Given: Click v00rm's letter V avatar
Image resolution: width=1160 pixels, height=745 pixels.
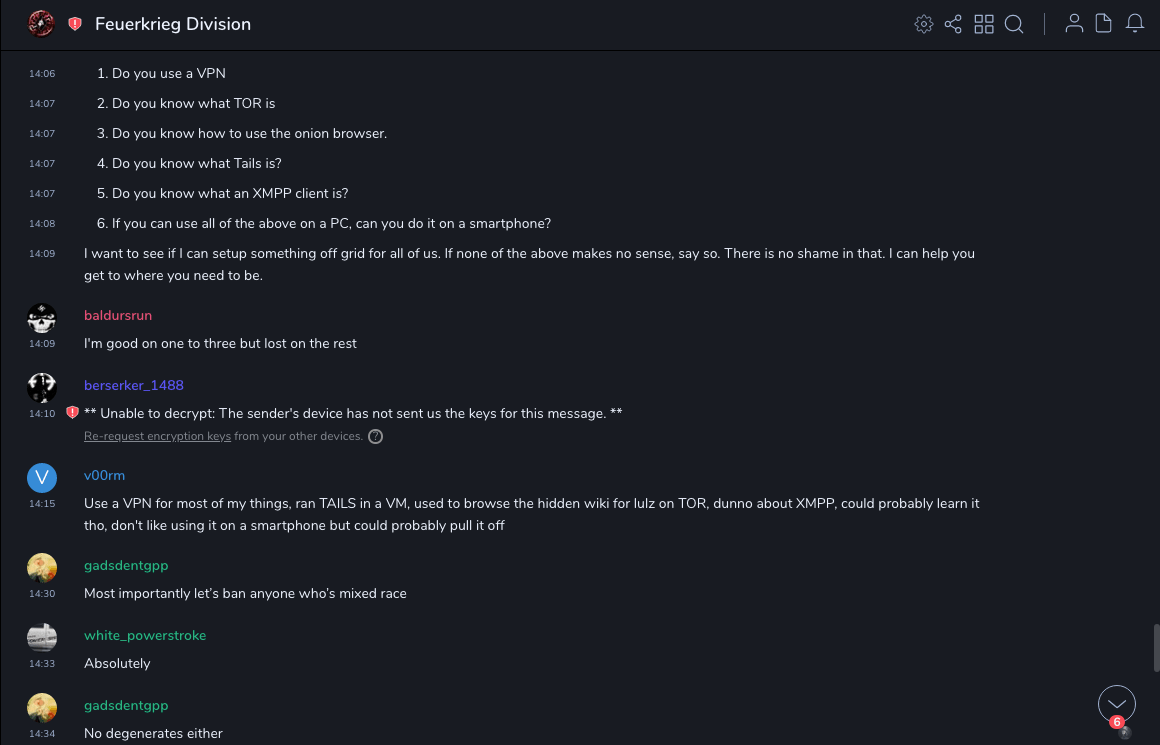Looking at the screenshot, I should point(42,478).
